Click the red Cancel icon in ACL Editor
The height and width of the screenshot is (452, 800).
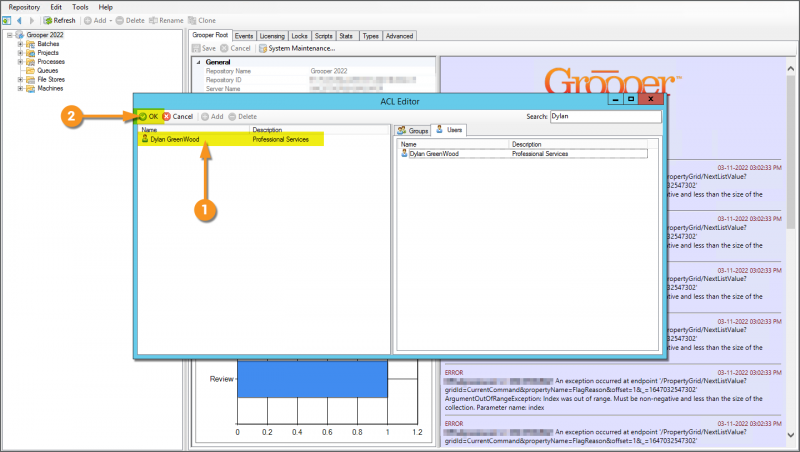coord(167,117)
